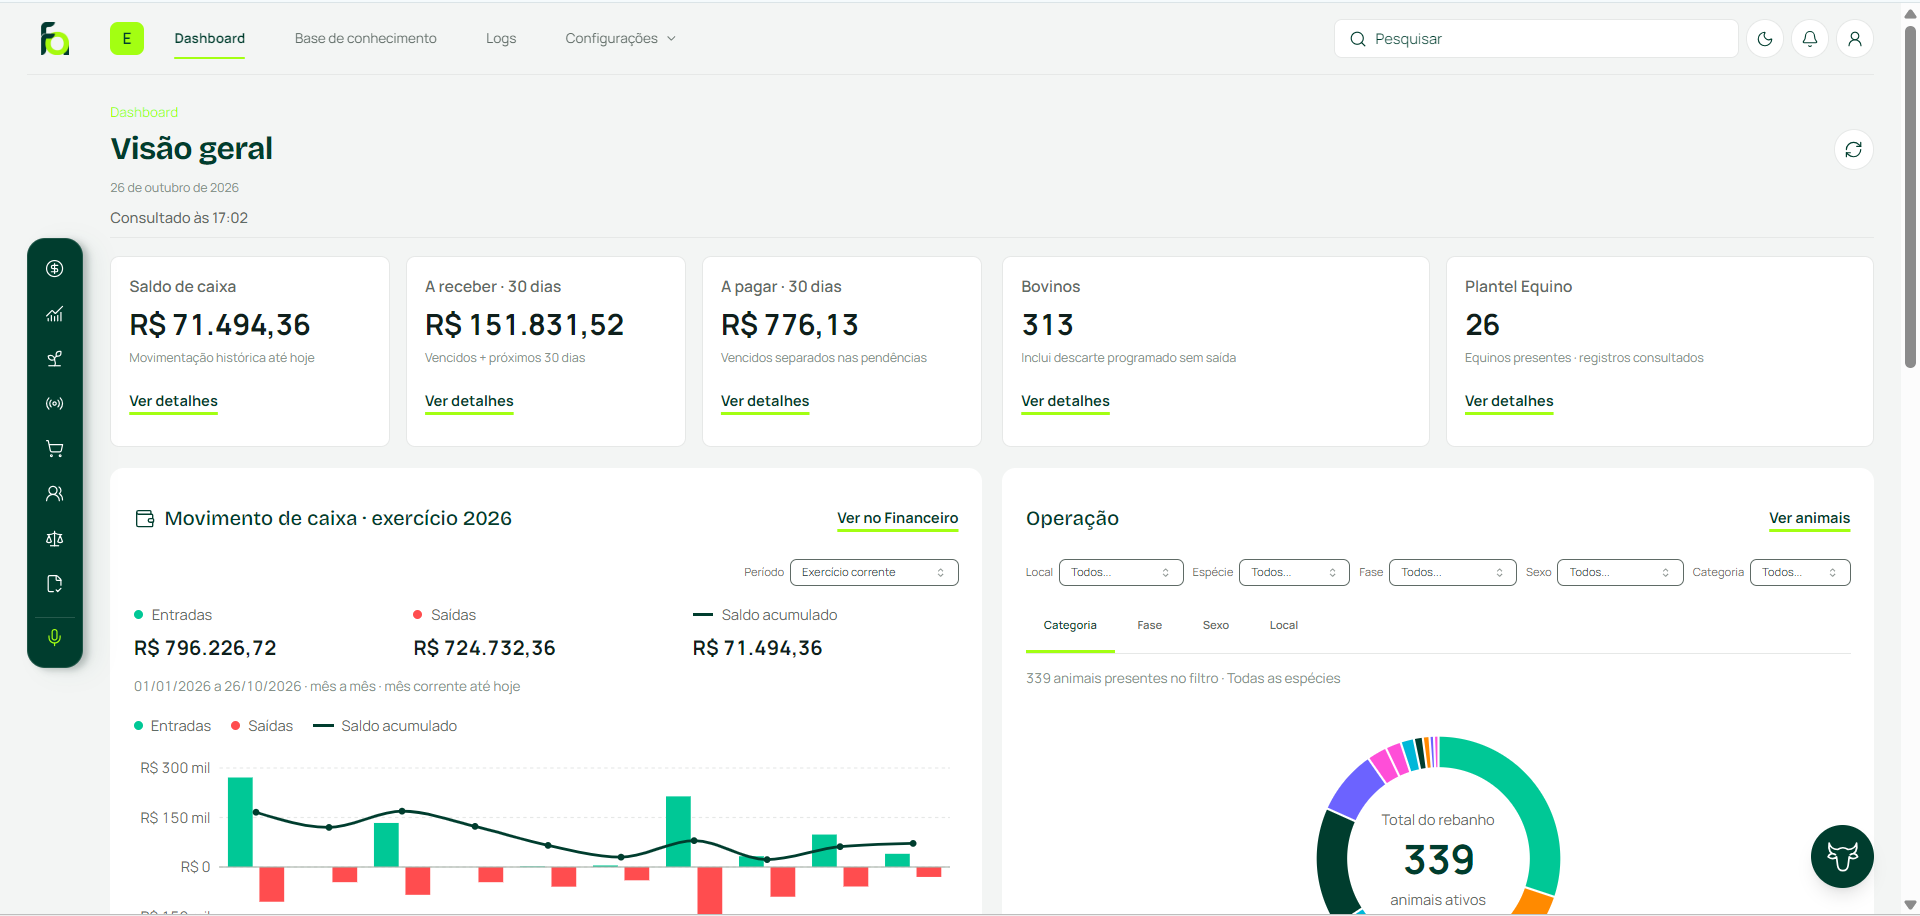Open the broadcast signal icon in sidebar
The image size is (1920, 916).
[55, 404]
